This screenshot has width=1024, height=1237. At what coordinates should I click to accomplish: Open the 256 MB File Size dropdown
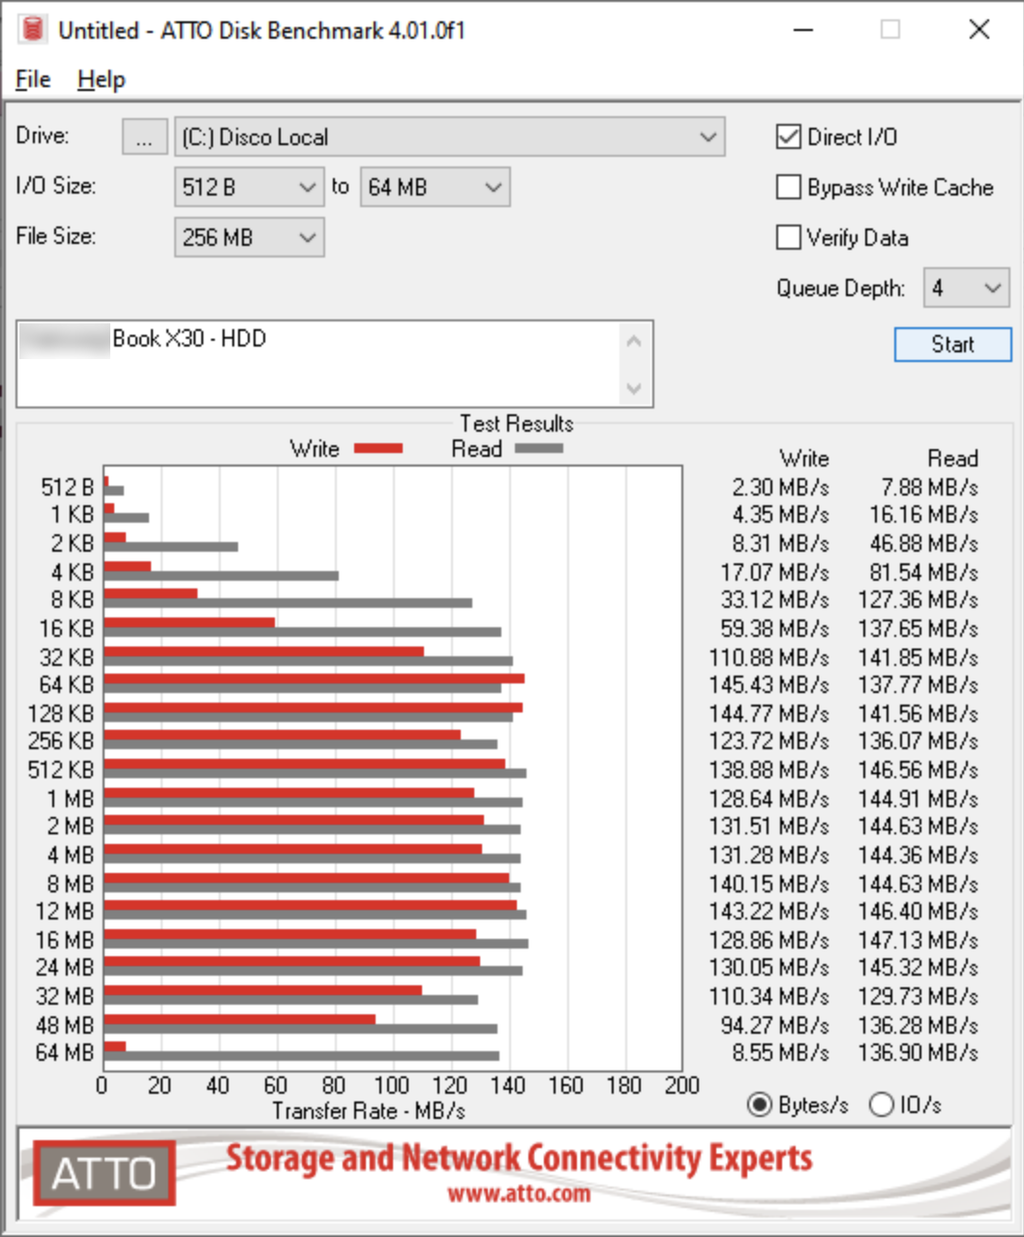pyautogui.click(x=249, y=237)
